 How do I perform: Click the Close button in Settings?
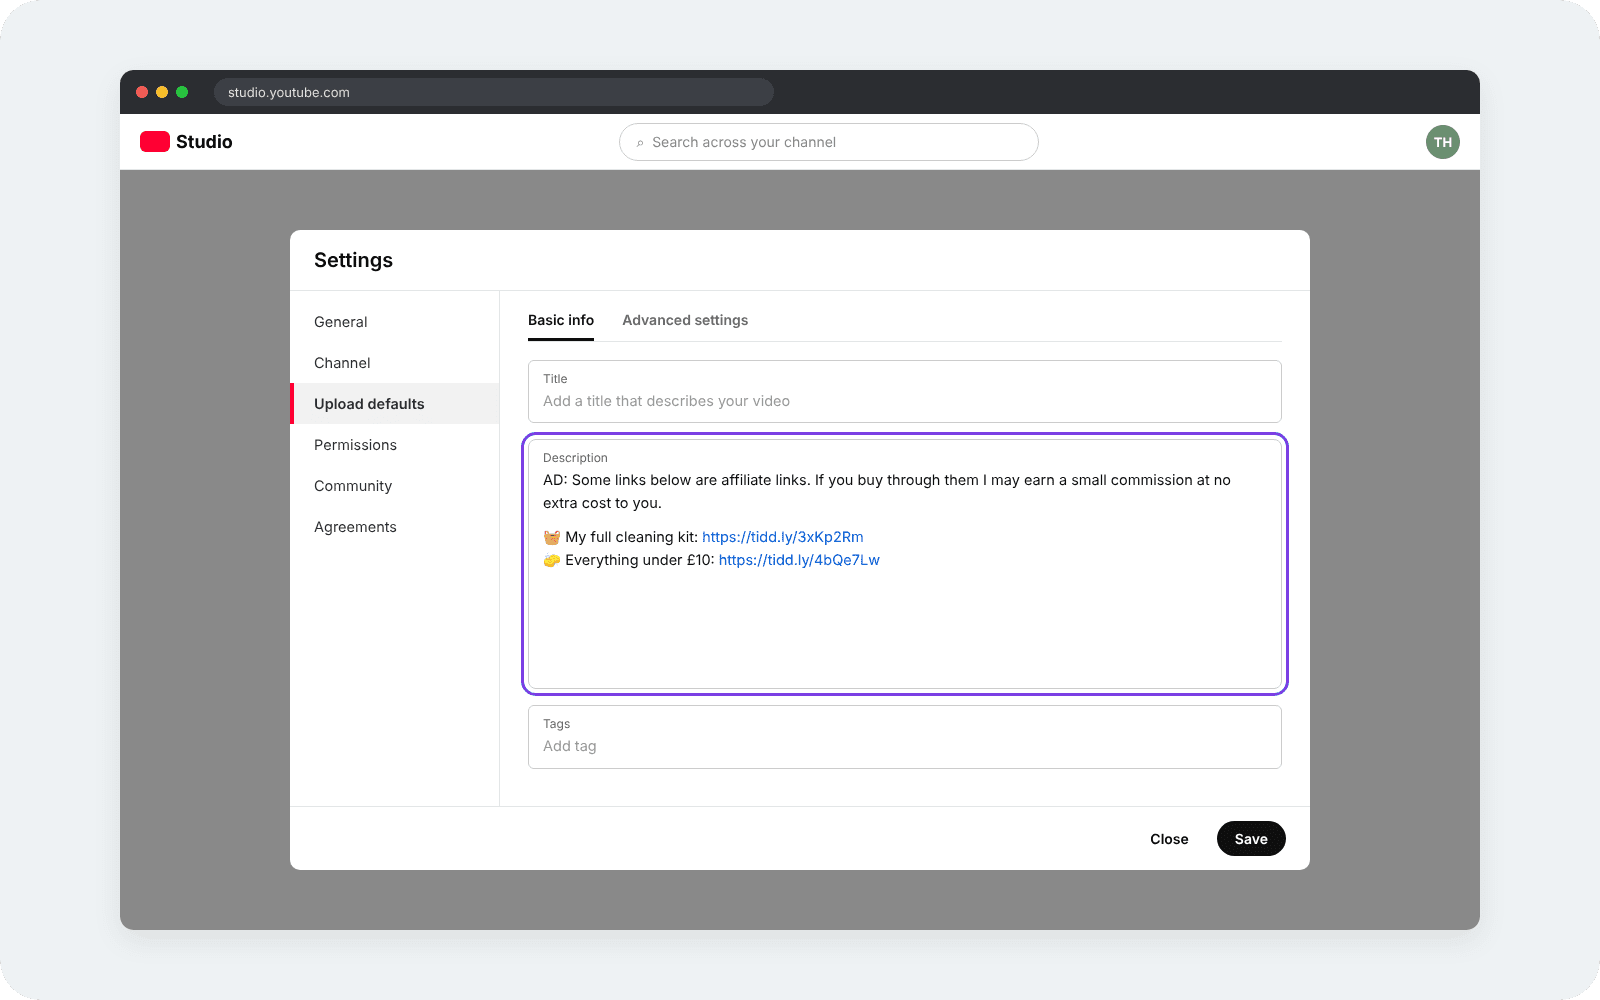[1169, 839]
